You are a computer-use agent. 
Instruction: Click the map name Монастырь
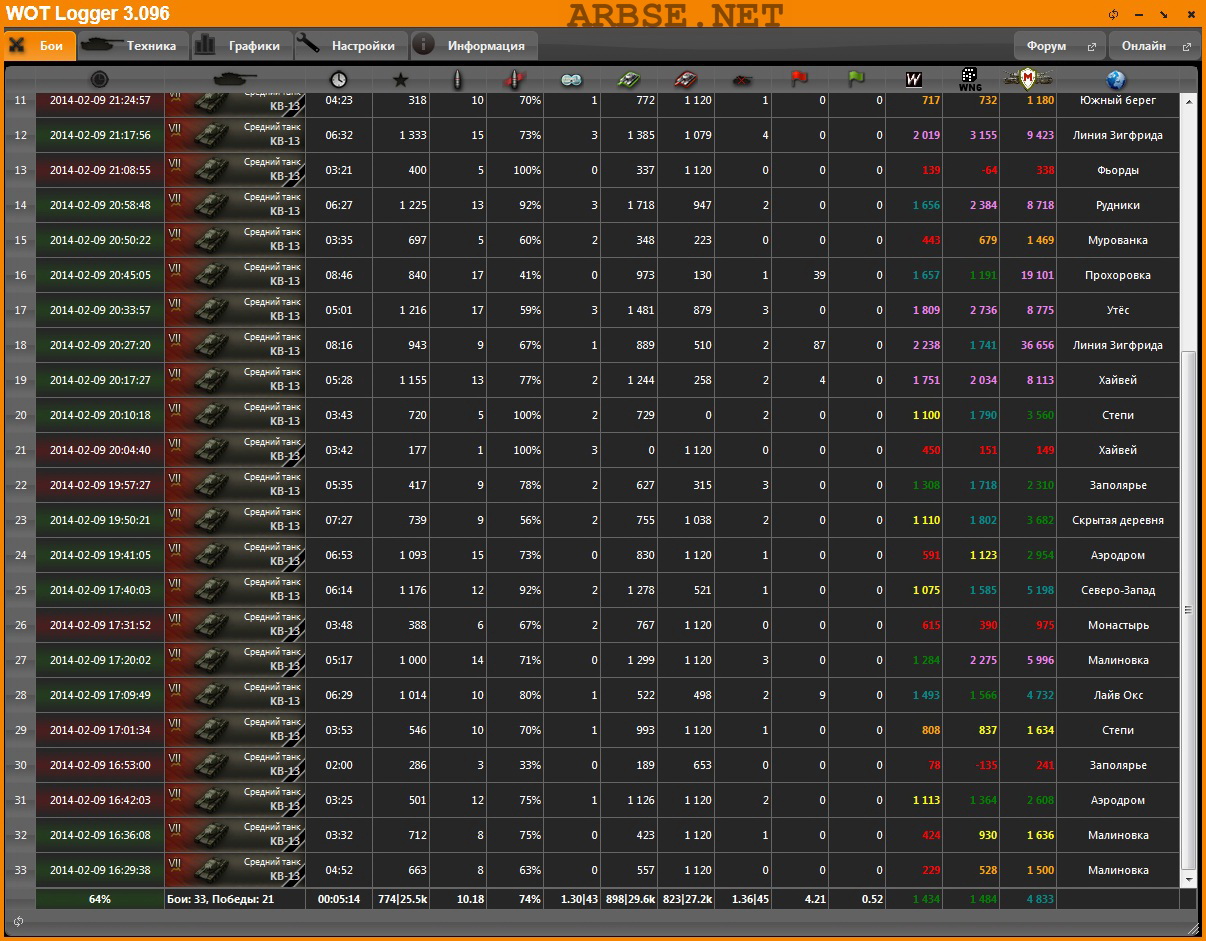click(x=1118, y=625)
